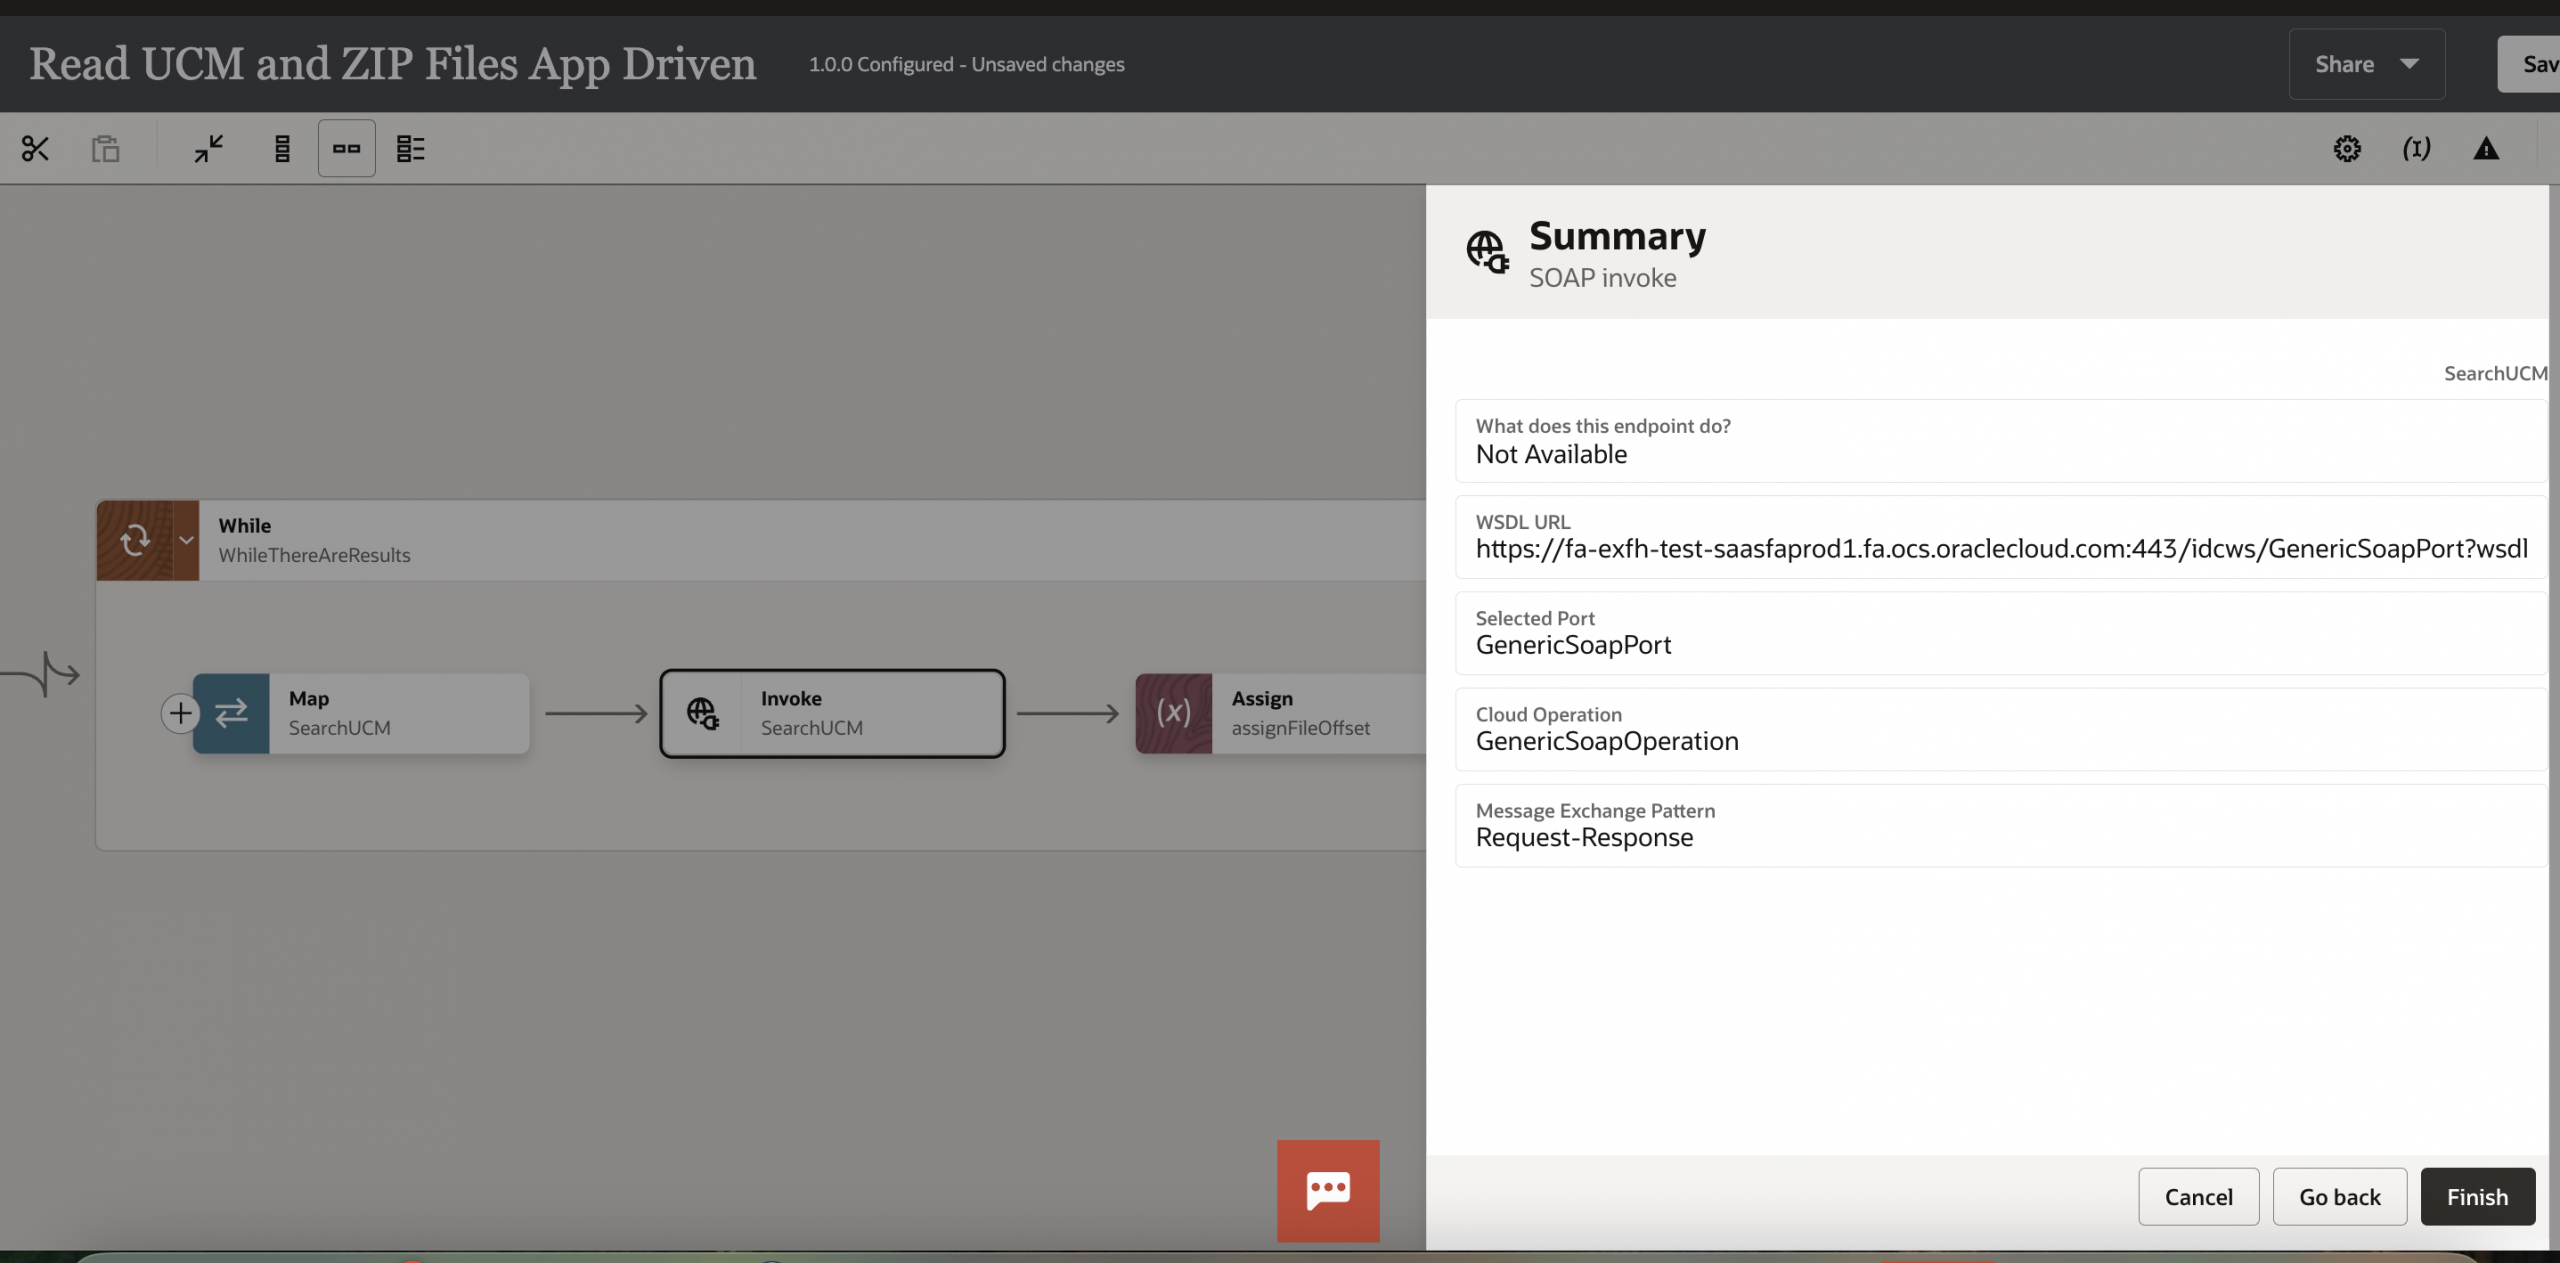Open the global variables (I) panel

point(2416,148)
